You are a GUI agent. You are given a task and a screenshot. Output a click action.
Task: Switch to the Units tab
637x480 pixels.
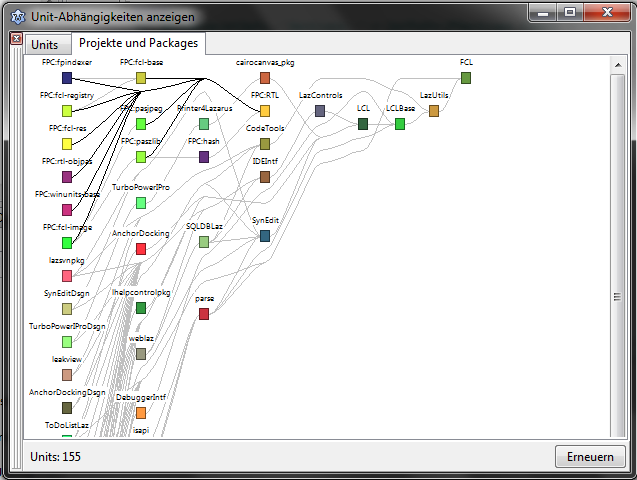click(45, 45)
